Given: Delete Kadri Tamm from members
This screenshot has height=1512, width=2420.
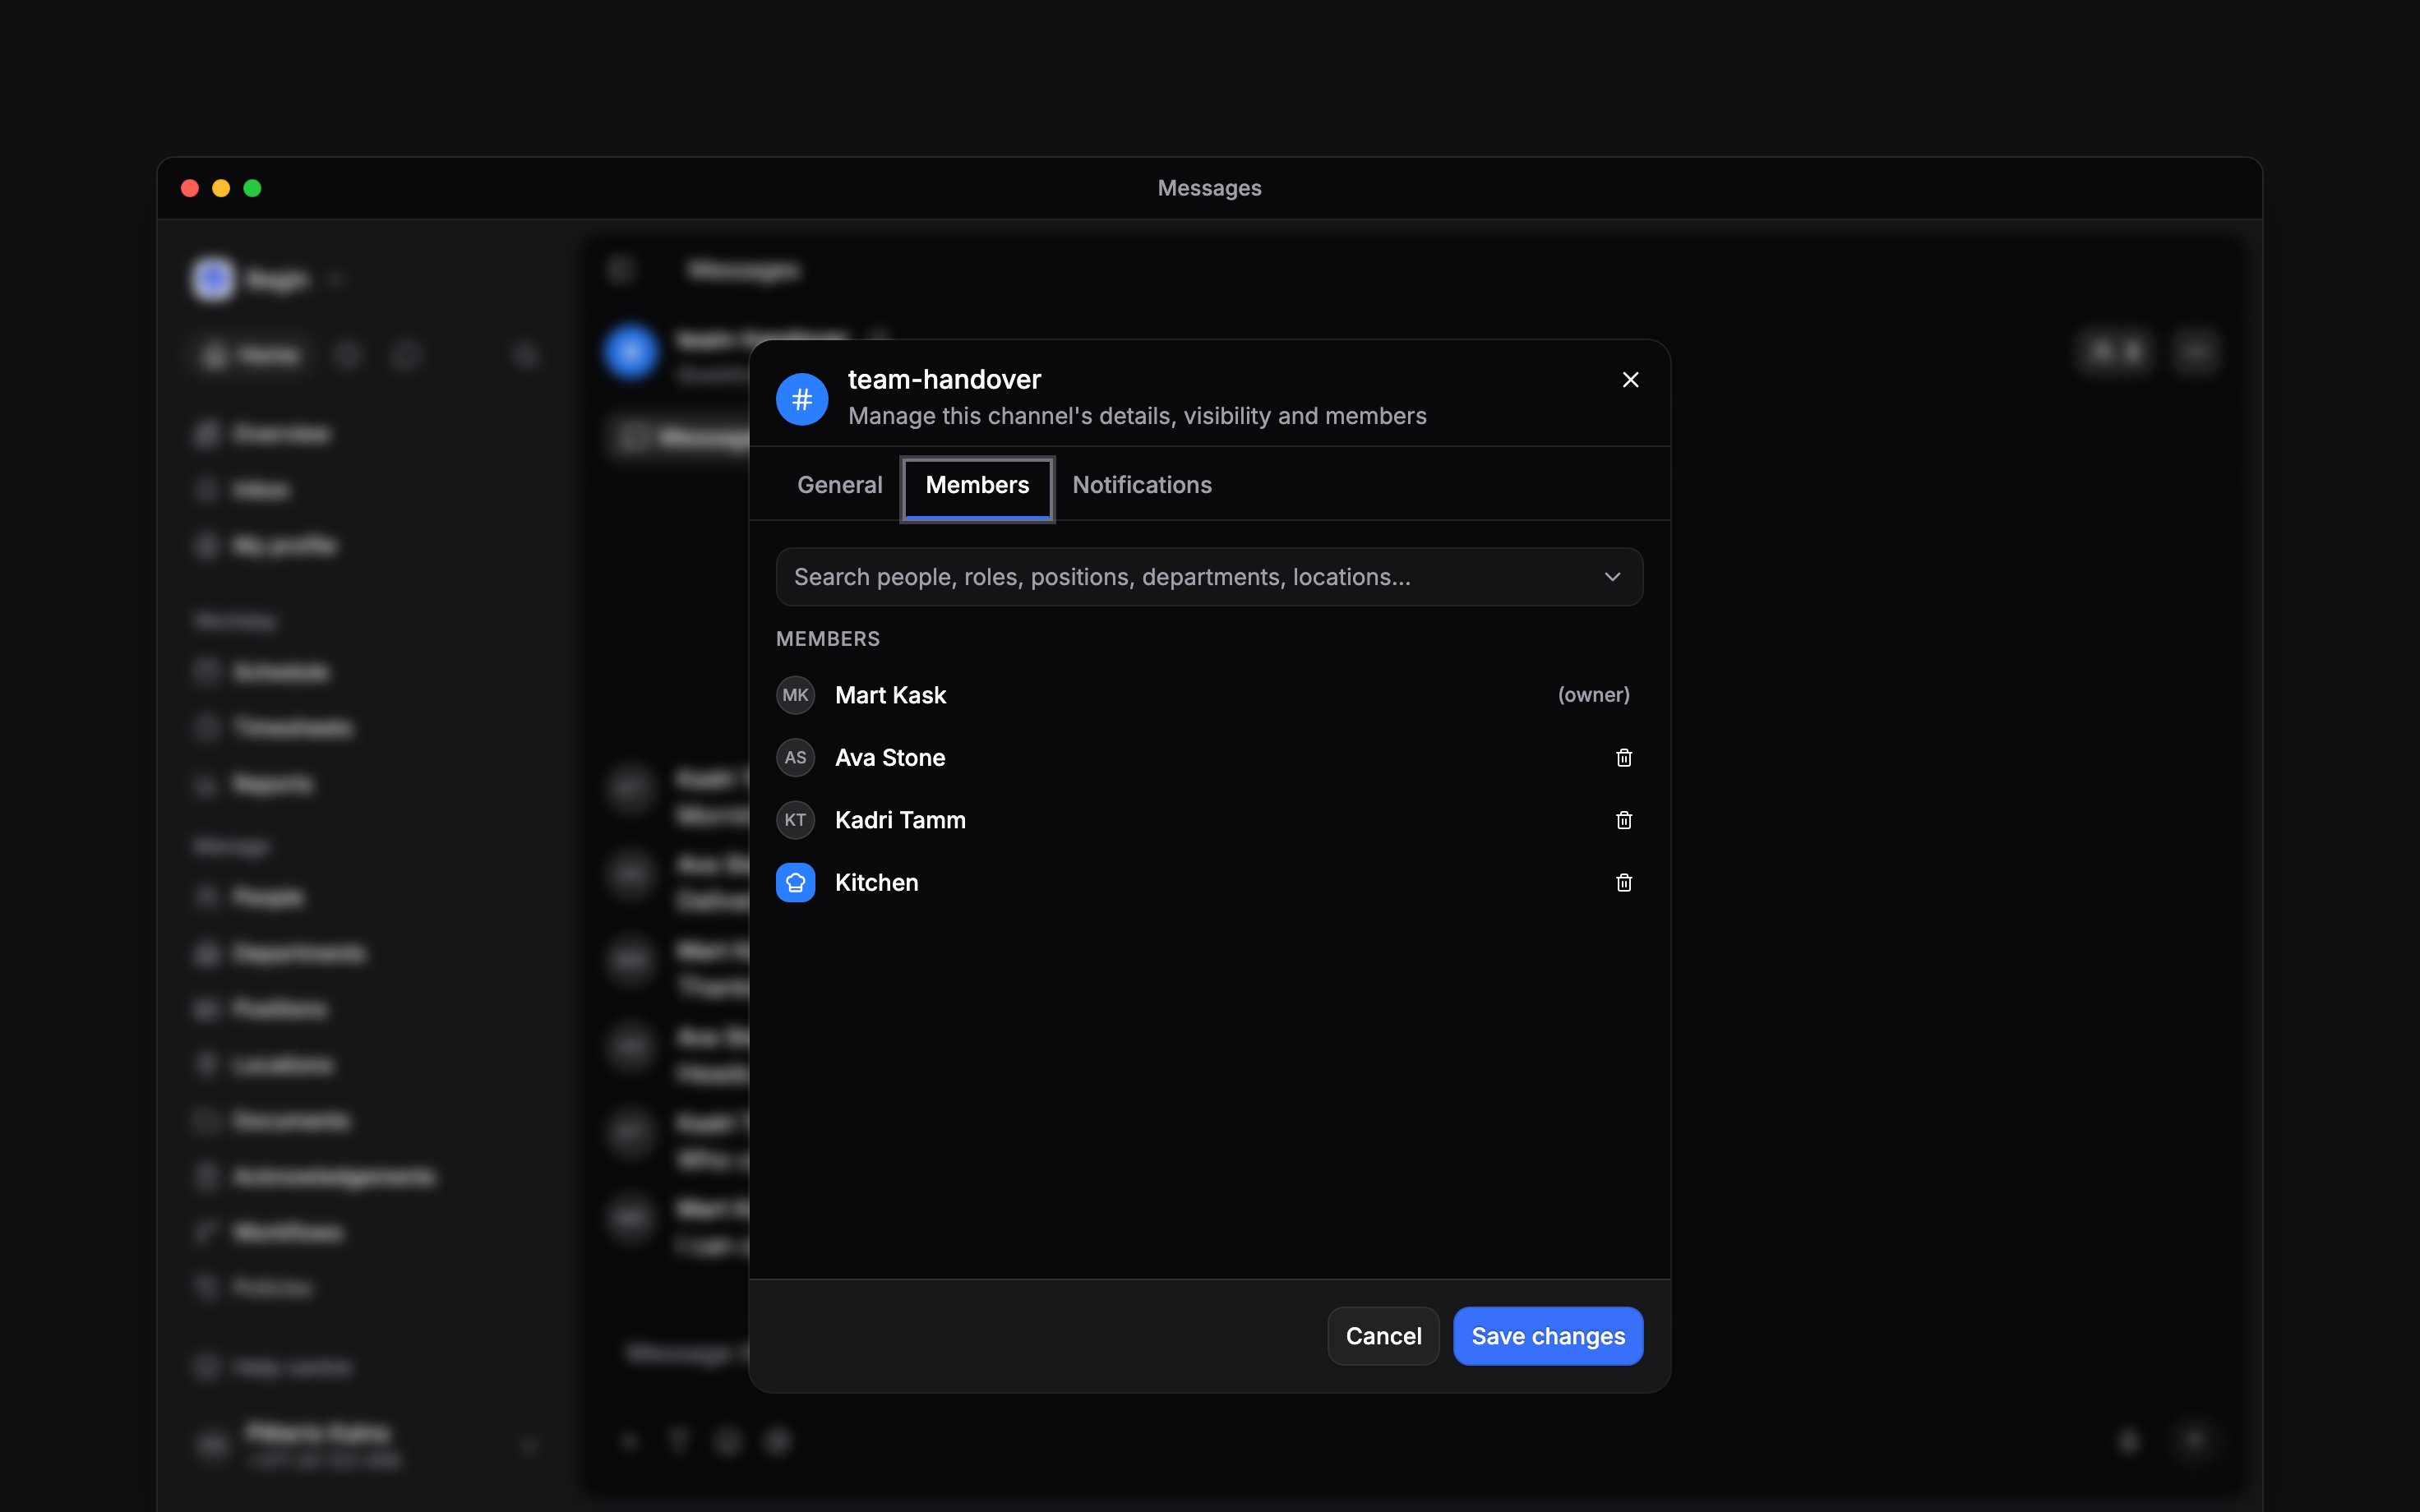Looking at the screenshot, I should tap(1624, 820).
